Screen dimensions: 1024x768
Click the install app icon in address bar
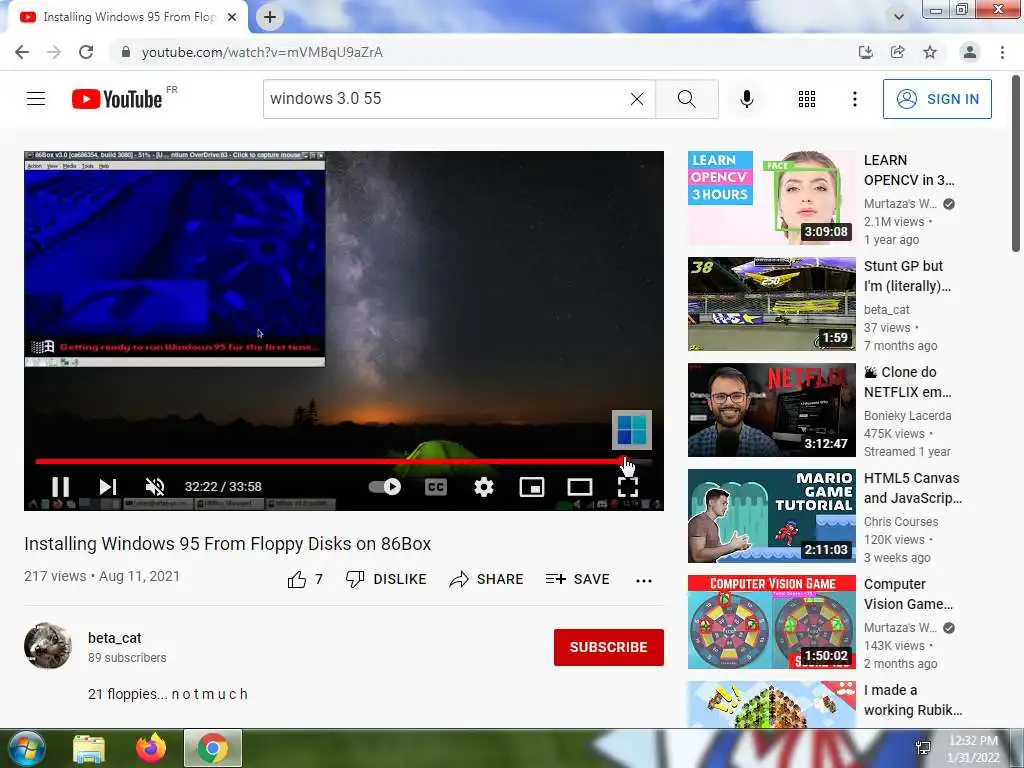865,52
